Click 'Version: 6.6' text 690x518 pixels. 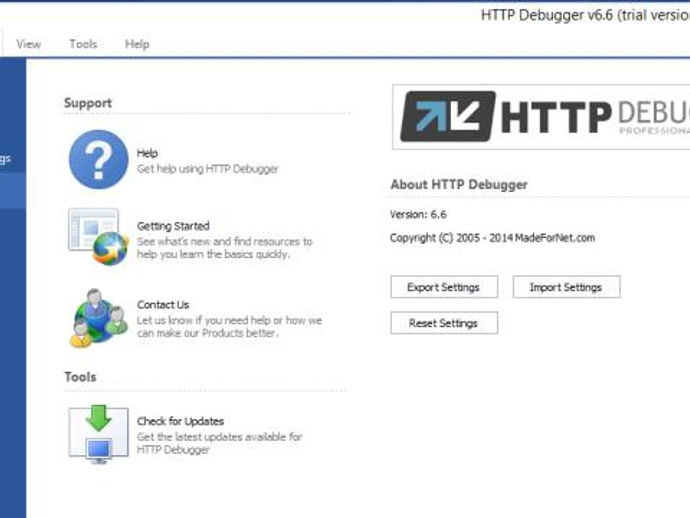pos(418,214)
